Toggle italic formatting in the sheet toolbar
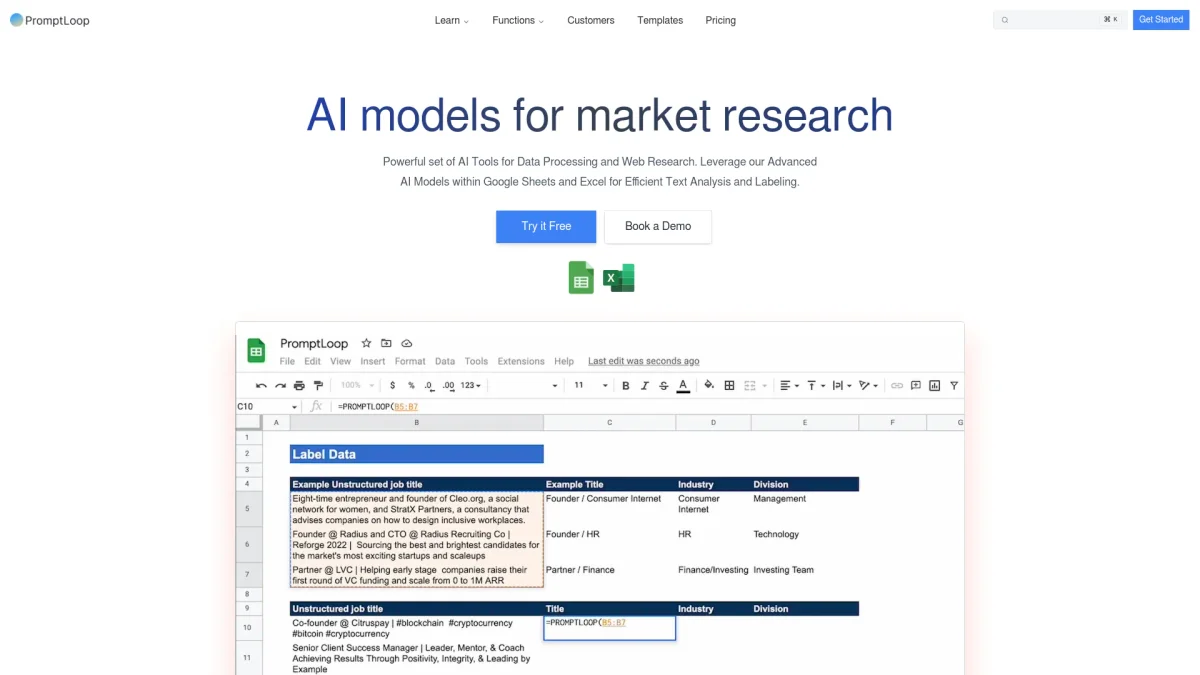1200x675 pixels. click(x=645, y=385)
